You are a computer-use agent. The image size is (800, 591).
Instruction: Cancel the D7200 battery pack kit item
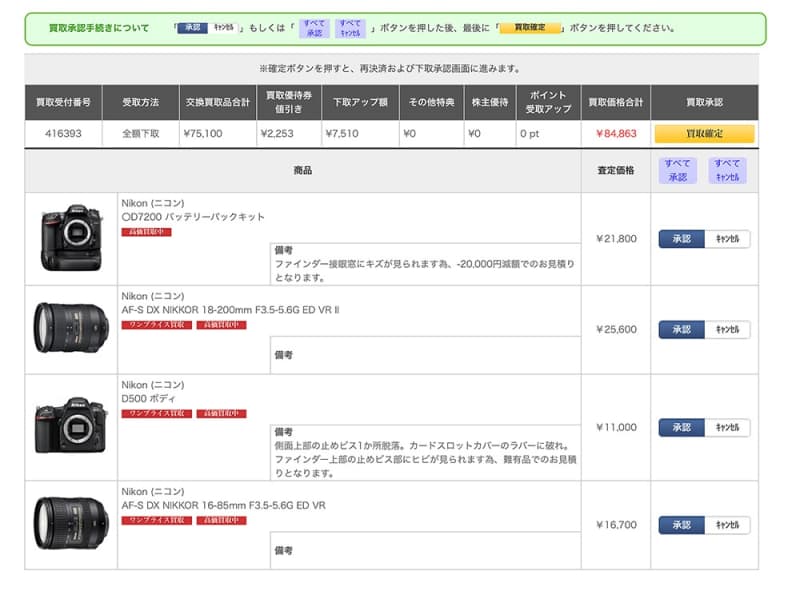coord(727,239)
